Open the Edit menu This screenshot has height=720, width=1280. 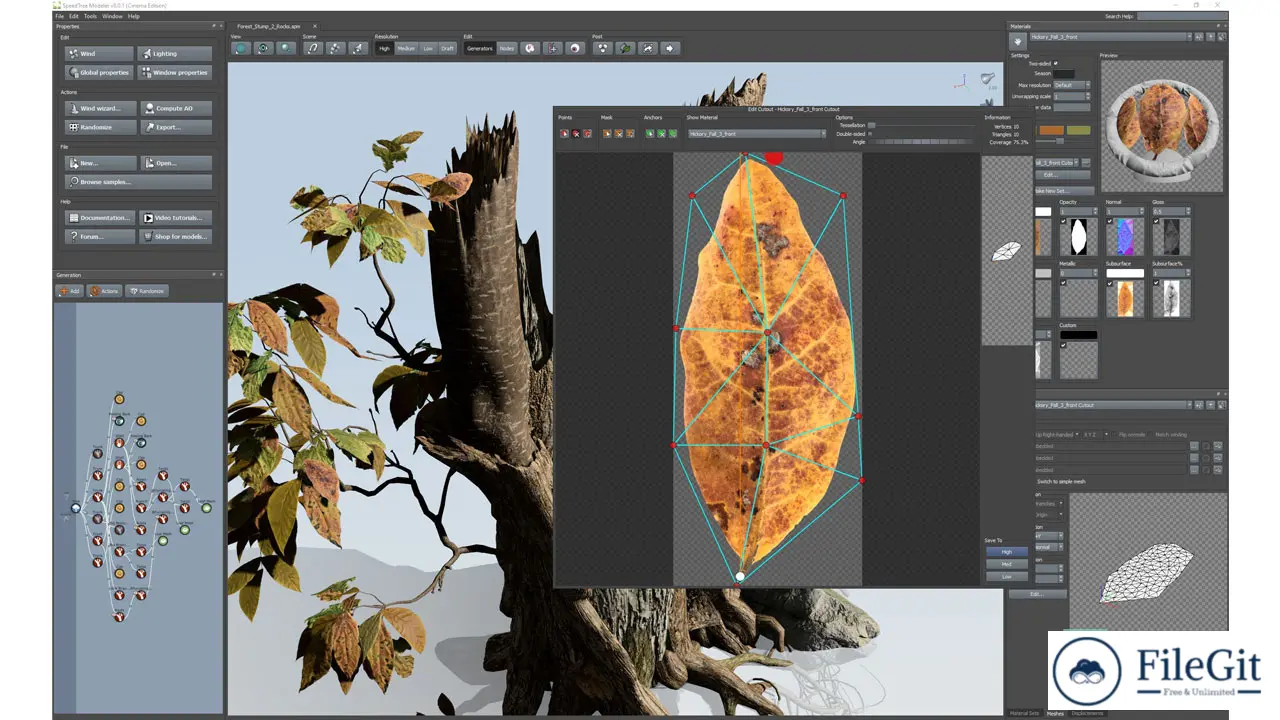tap(73, 16)
